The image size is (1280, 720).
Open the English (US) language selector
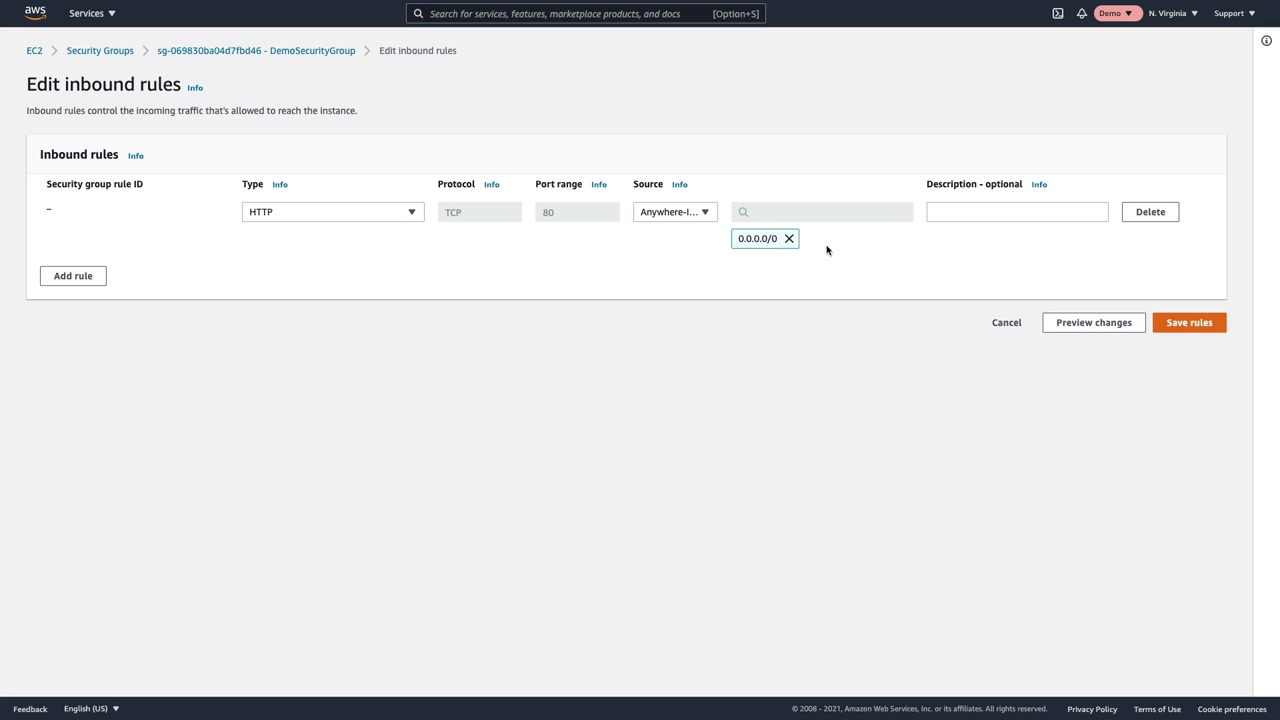coord(91,709)
